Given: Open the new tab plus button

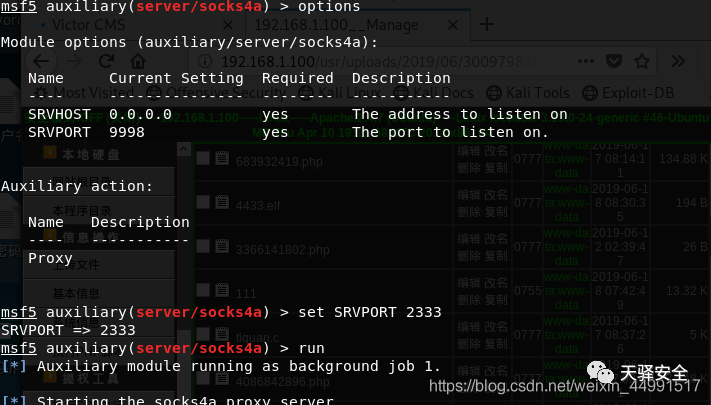Looking at the screenshot, I should click(x=487, y=24).
